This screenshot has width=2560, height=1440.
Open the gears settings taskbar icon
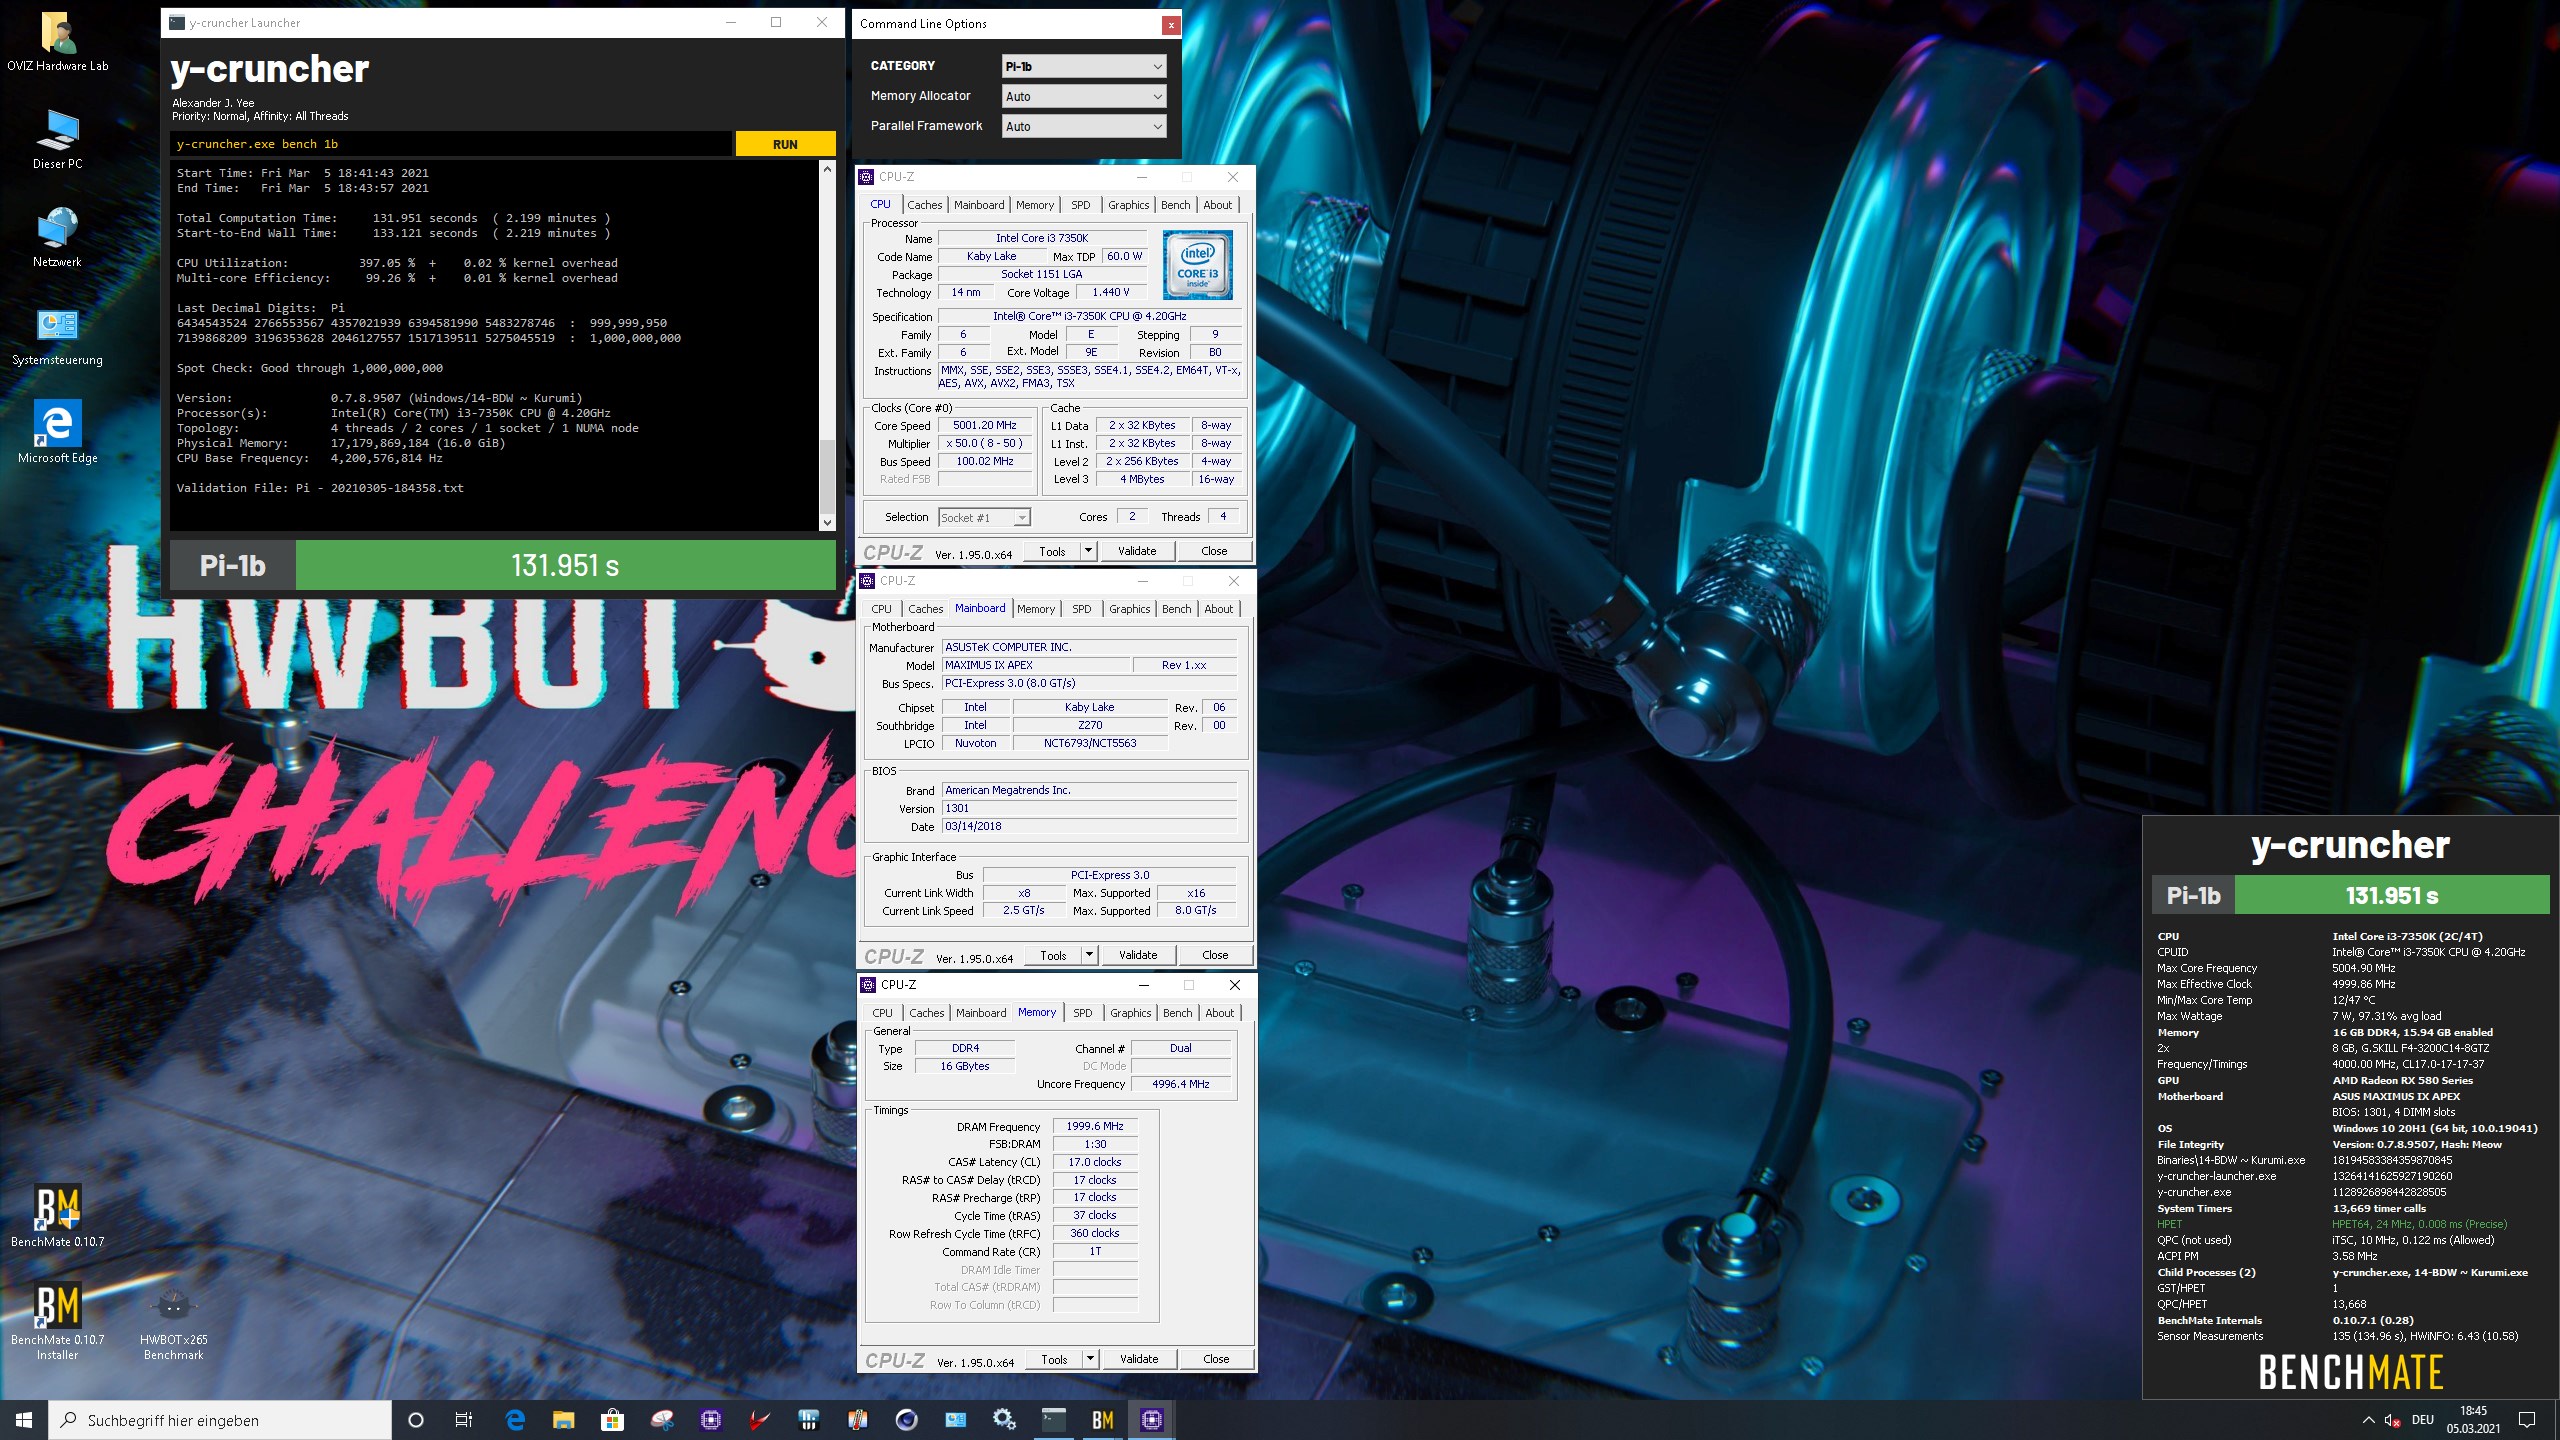click(1004, 1420)
